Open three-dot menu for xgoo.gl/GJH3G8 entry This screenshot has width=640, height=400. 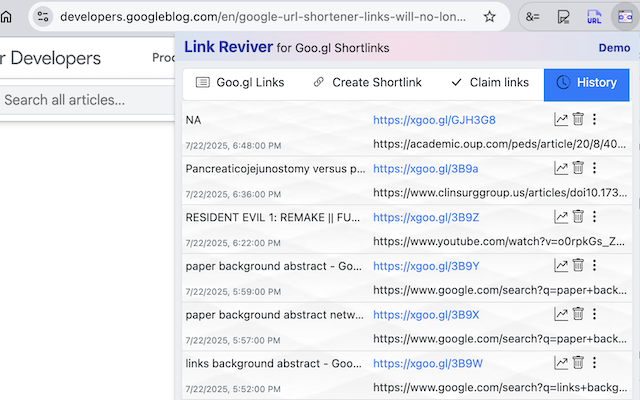594,120
